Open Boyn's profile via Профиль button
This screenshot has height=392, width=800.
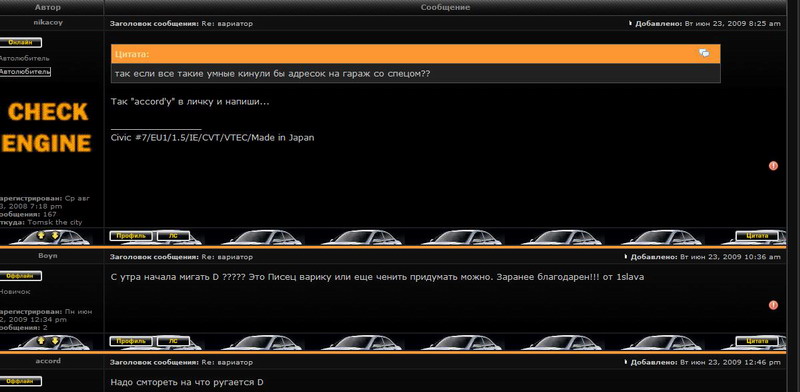pos(131,341)
